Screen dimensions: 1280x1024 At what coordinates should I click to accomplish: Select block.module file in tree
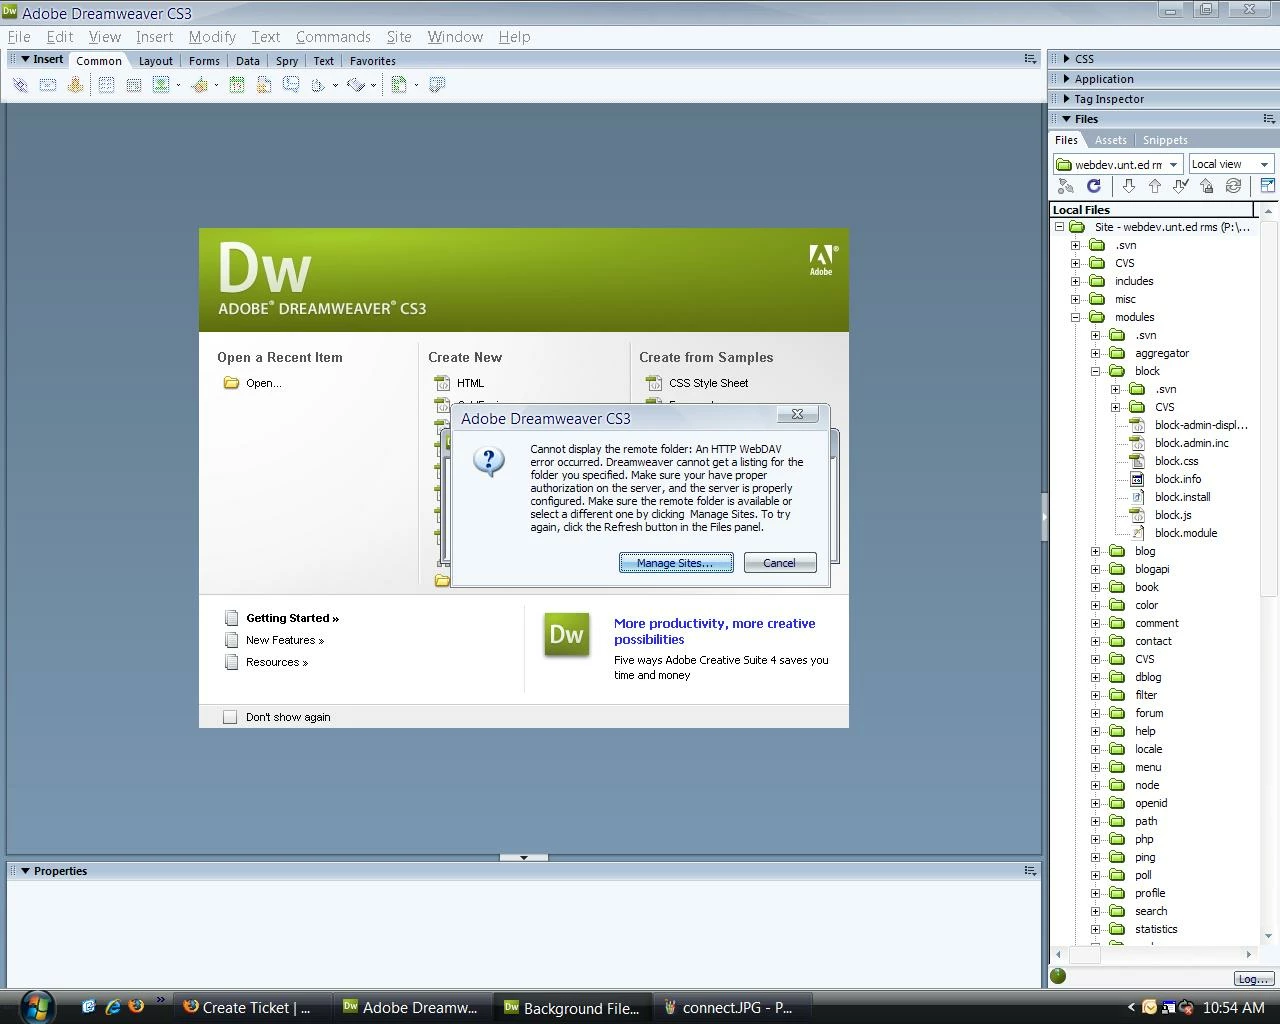(x=1186, y=533)
